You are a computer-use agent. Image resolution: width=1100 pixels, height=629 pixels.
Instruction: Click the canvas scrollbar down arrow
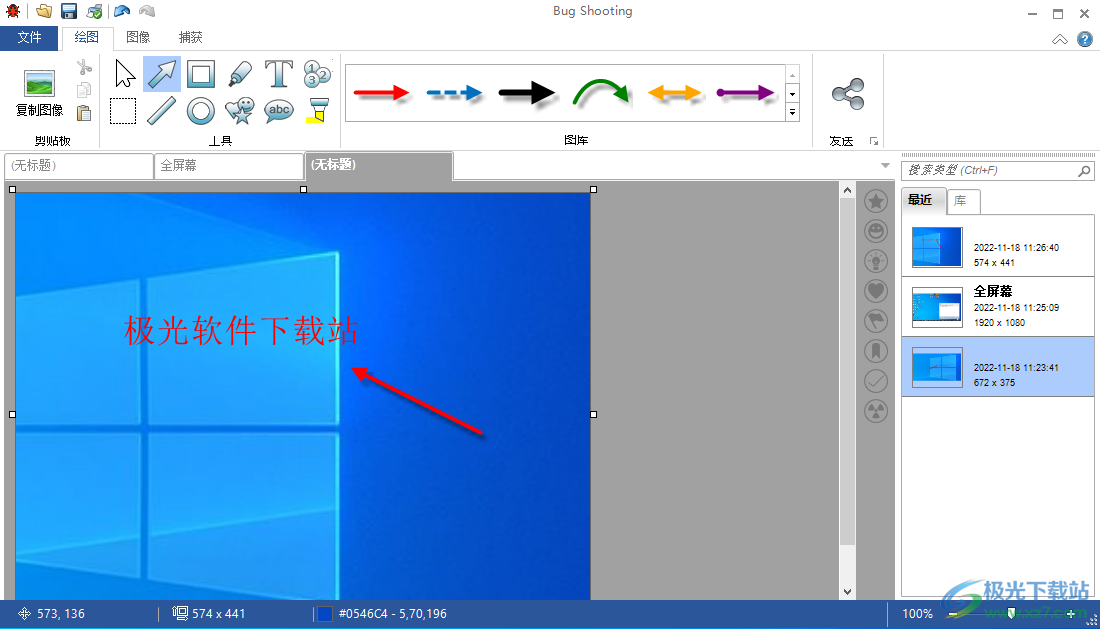point(847,592)
